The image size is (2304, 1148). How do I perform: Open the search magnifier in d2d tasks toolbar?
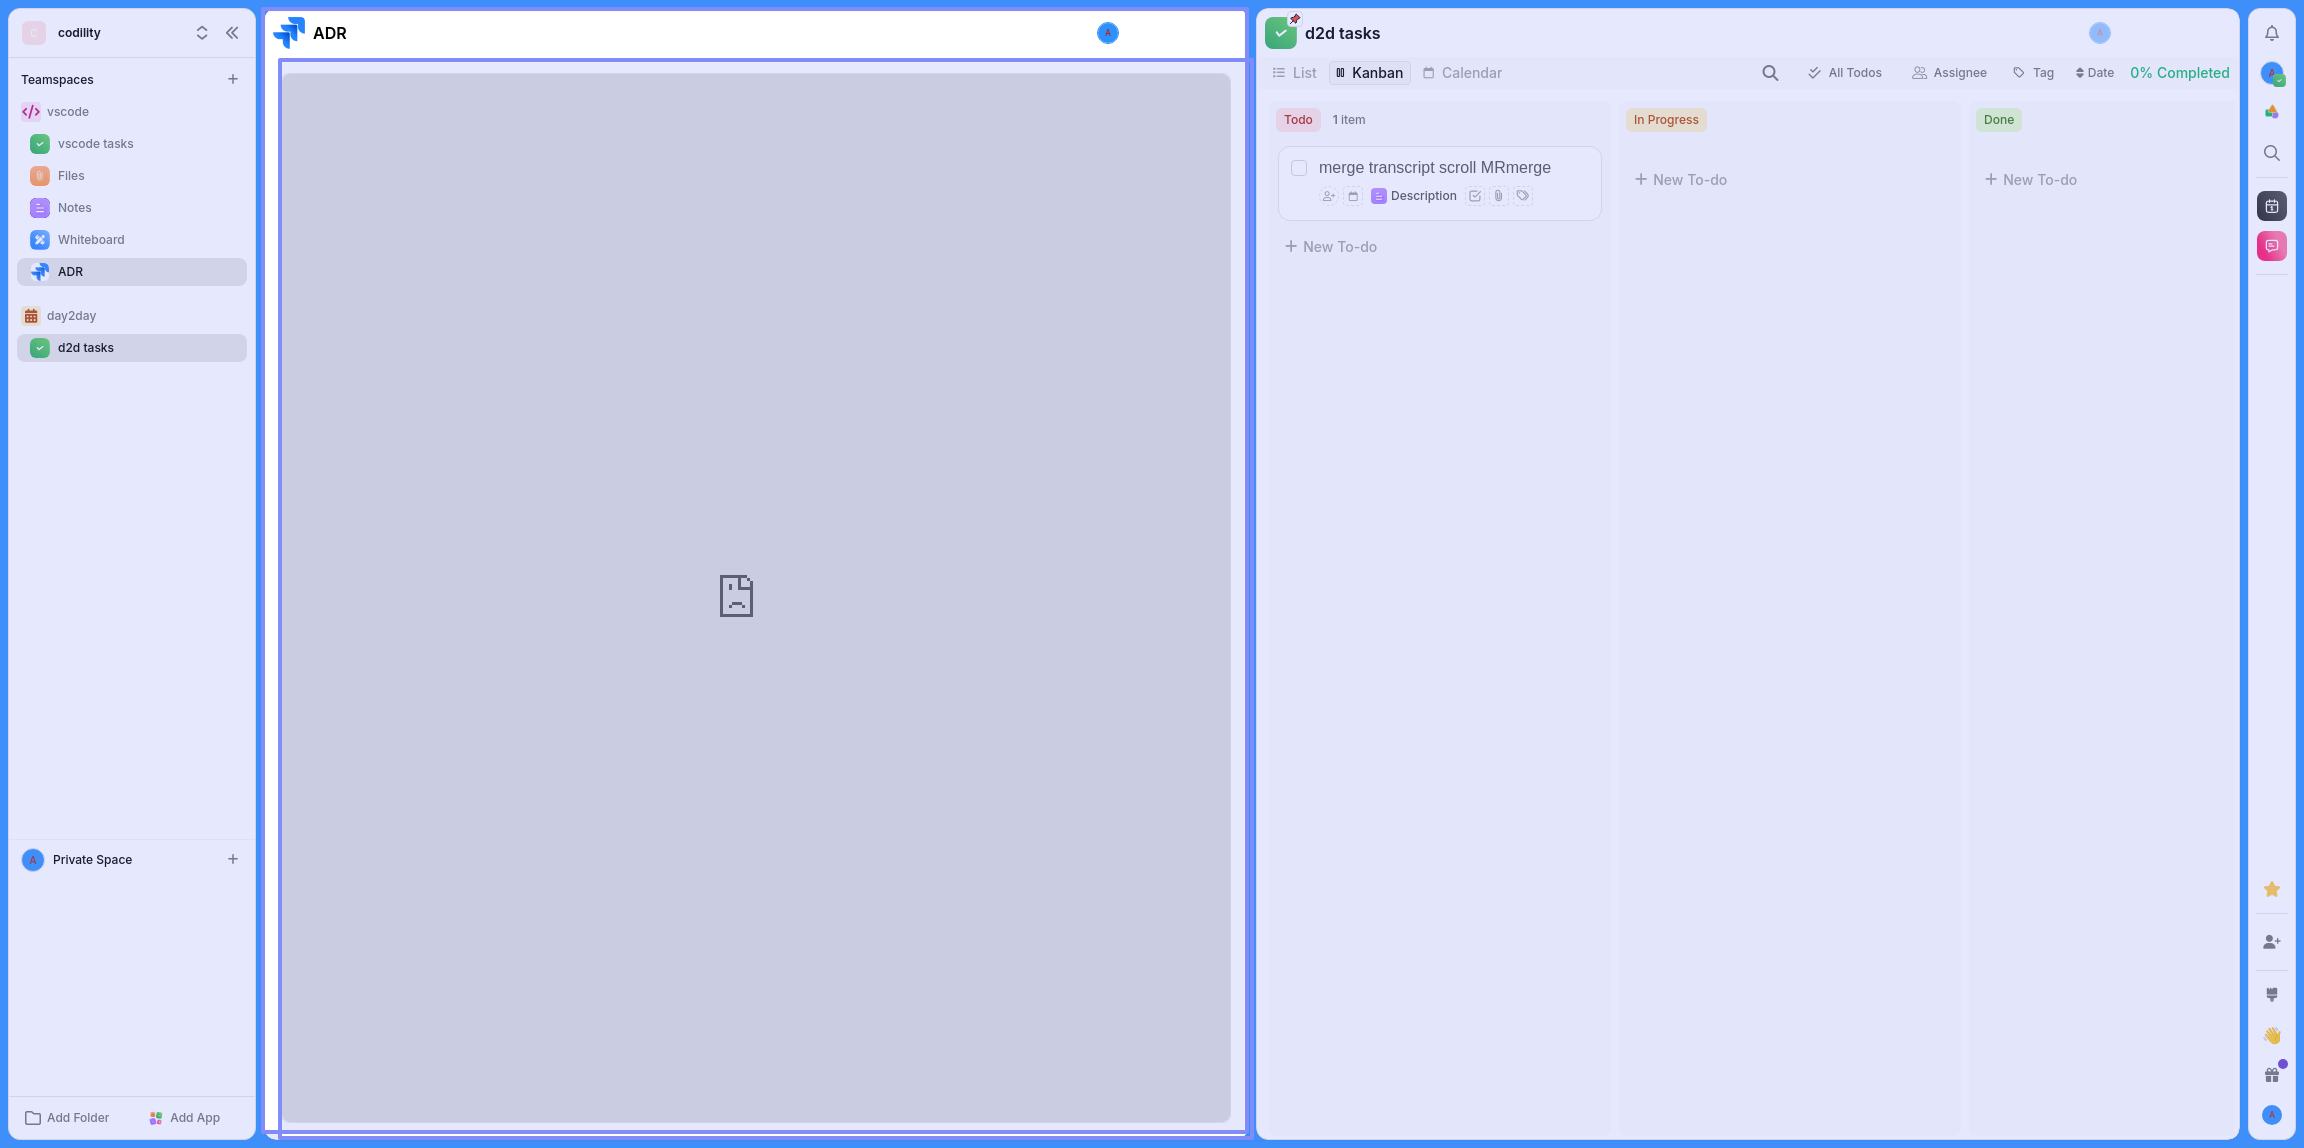click(1770, 73)
